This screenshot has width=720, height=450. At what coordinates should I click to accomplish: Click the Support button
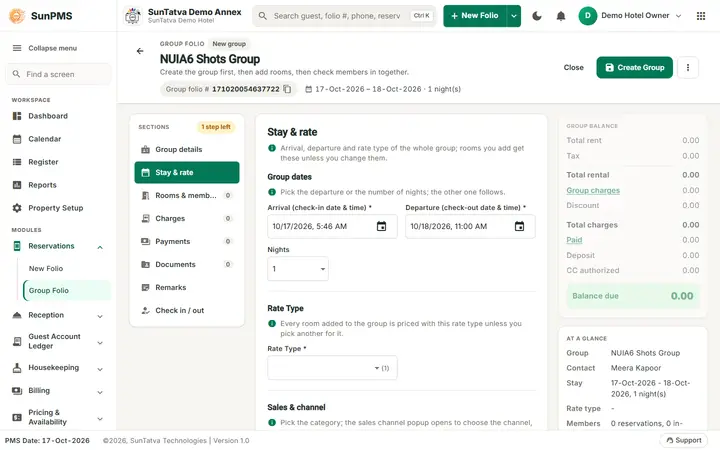click(x=683, y=440)
